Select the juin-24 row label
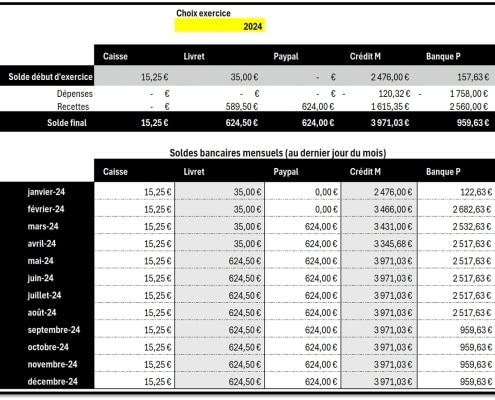Screen dimensions: 495x400 click(x=40, y=278)
